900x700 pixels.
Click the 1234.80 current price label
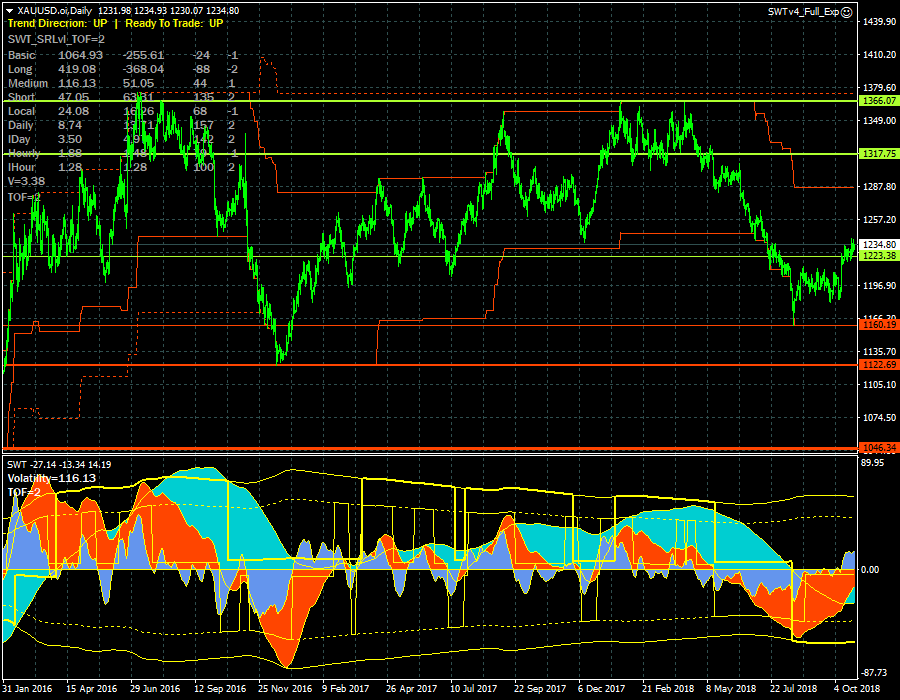877,244
